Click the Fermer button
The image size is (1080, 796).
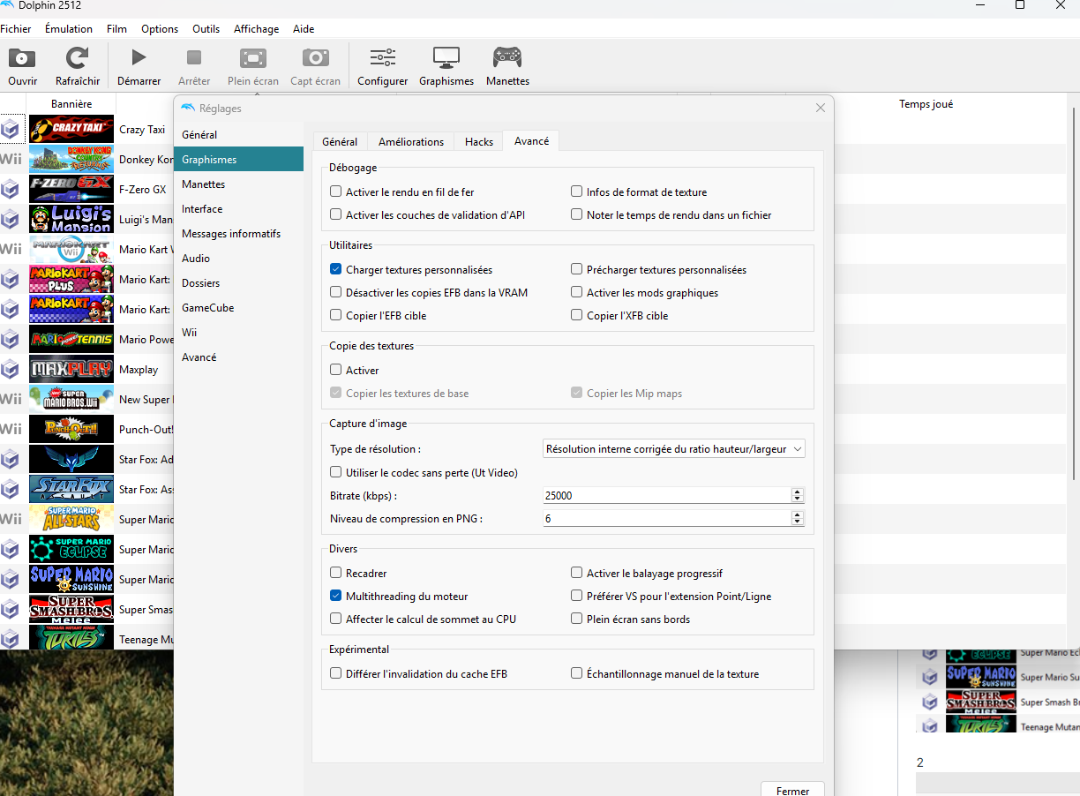[792, 790]
